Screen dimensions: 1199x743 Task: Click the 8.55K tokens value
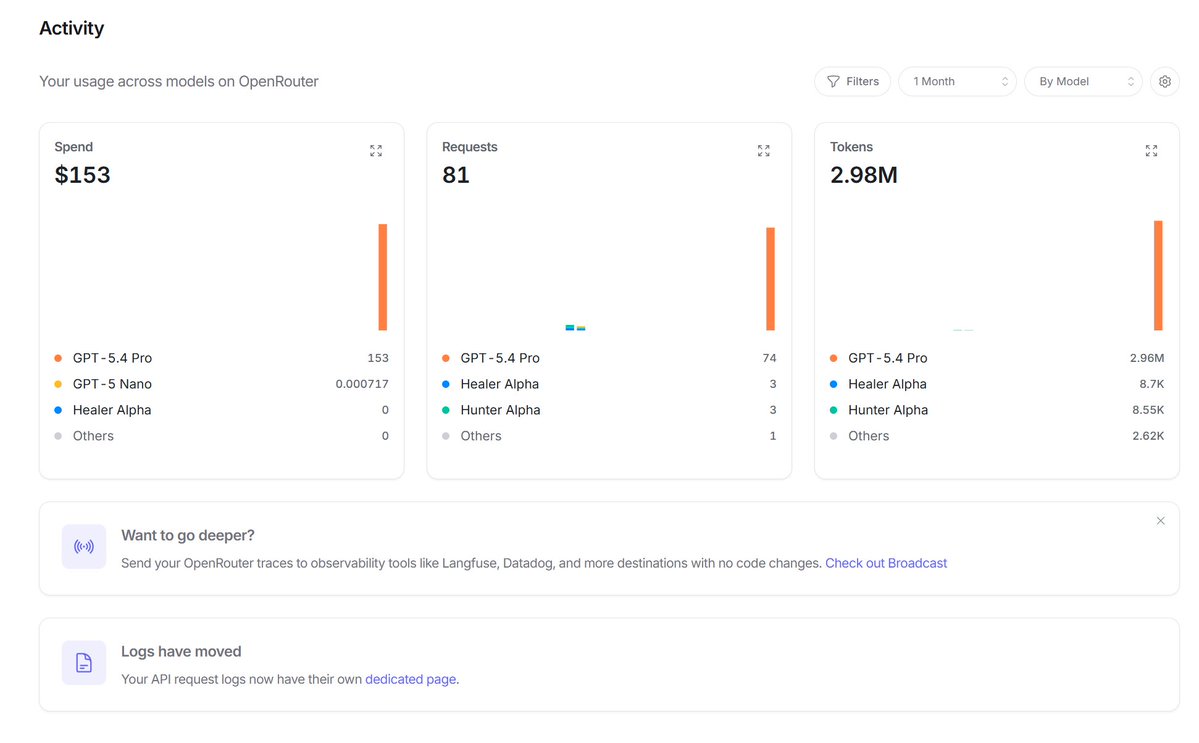tap(1148, 410)
